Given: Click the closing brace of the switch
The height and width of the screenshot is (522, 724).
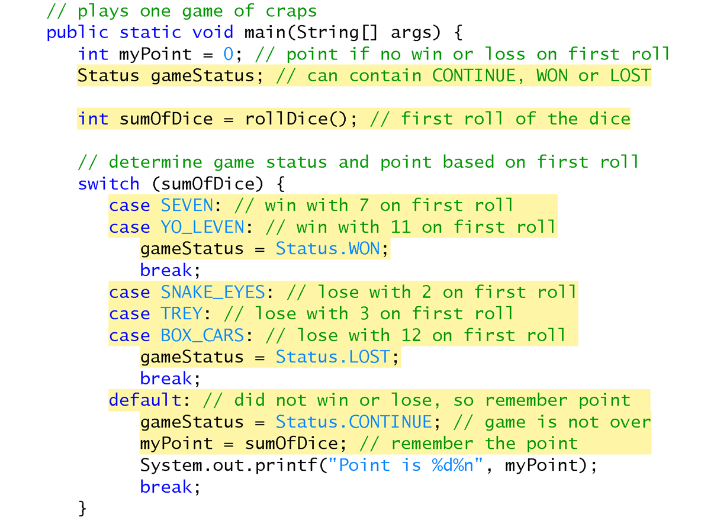Looking at the screenshot, I should click(x=82, y=509).
